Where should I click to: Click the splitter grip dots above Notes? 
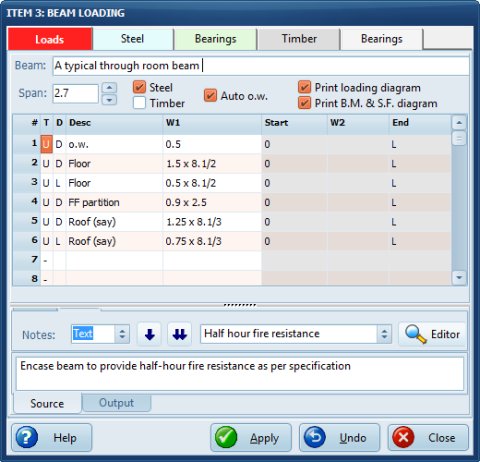tap(240, 305)
